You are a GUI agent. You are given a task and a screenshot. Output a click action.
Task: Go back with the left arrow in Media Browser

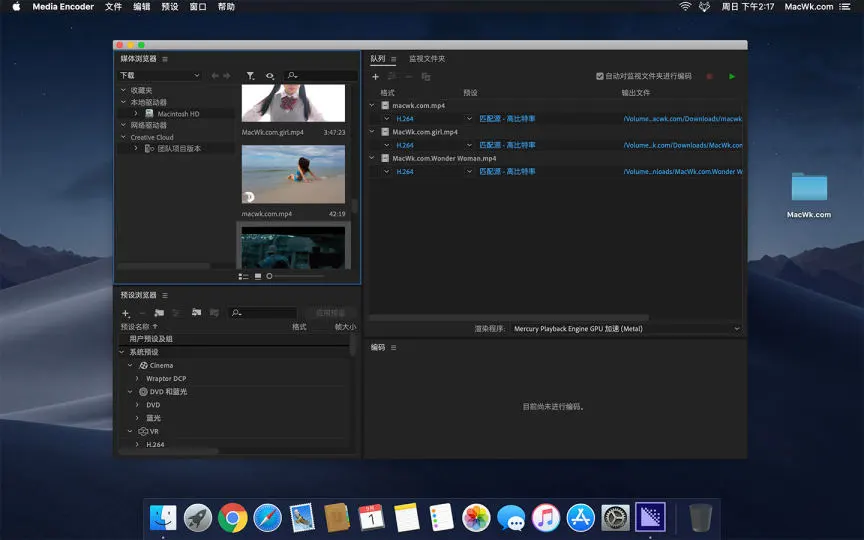[x=215, y=75]
